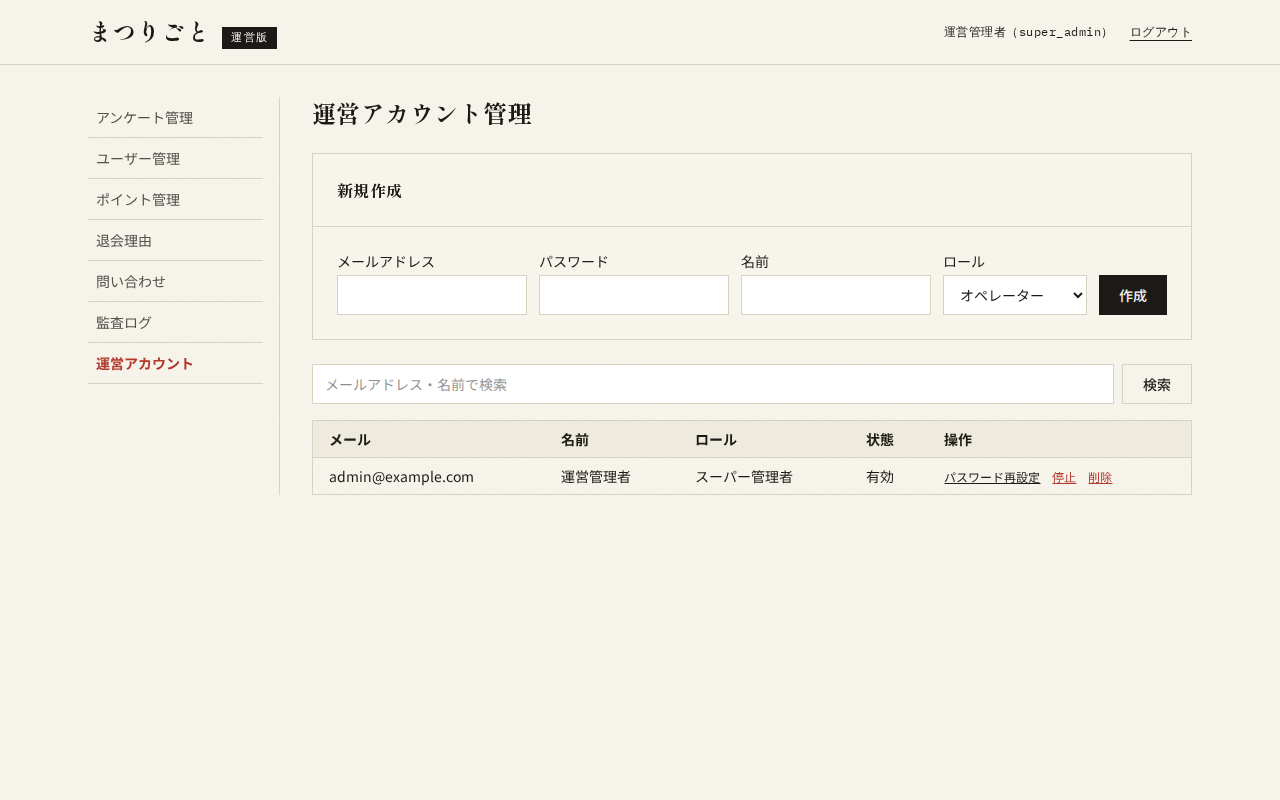Click 停止 for admin@example.com
Viewport: 1280px width, 800px height.
[1064, 477]
